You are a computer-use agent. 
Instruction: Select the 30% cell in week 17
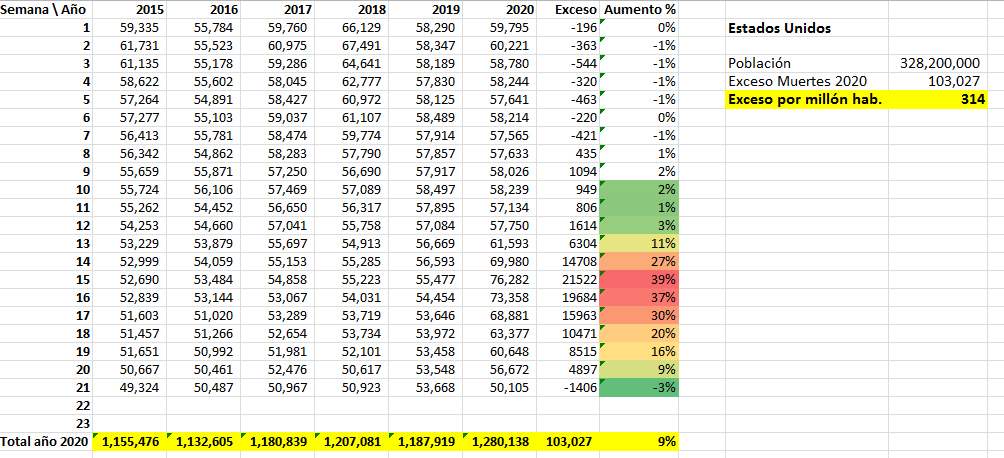(x=639, y=315)
